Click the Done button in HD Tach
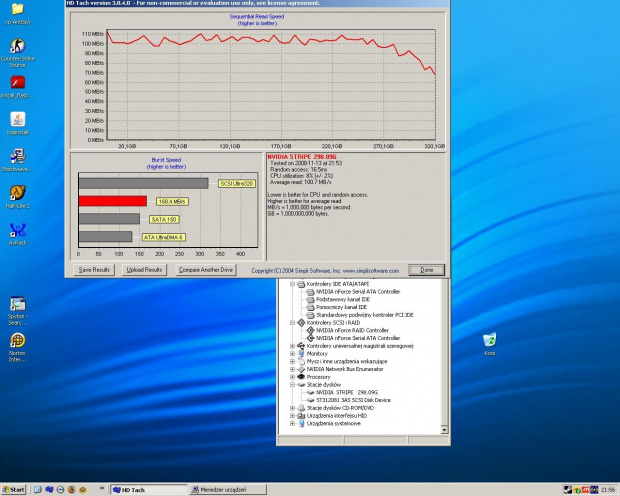Screen dimensions: 620x496 click(427, 270)
